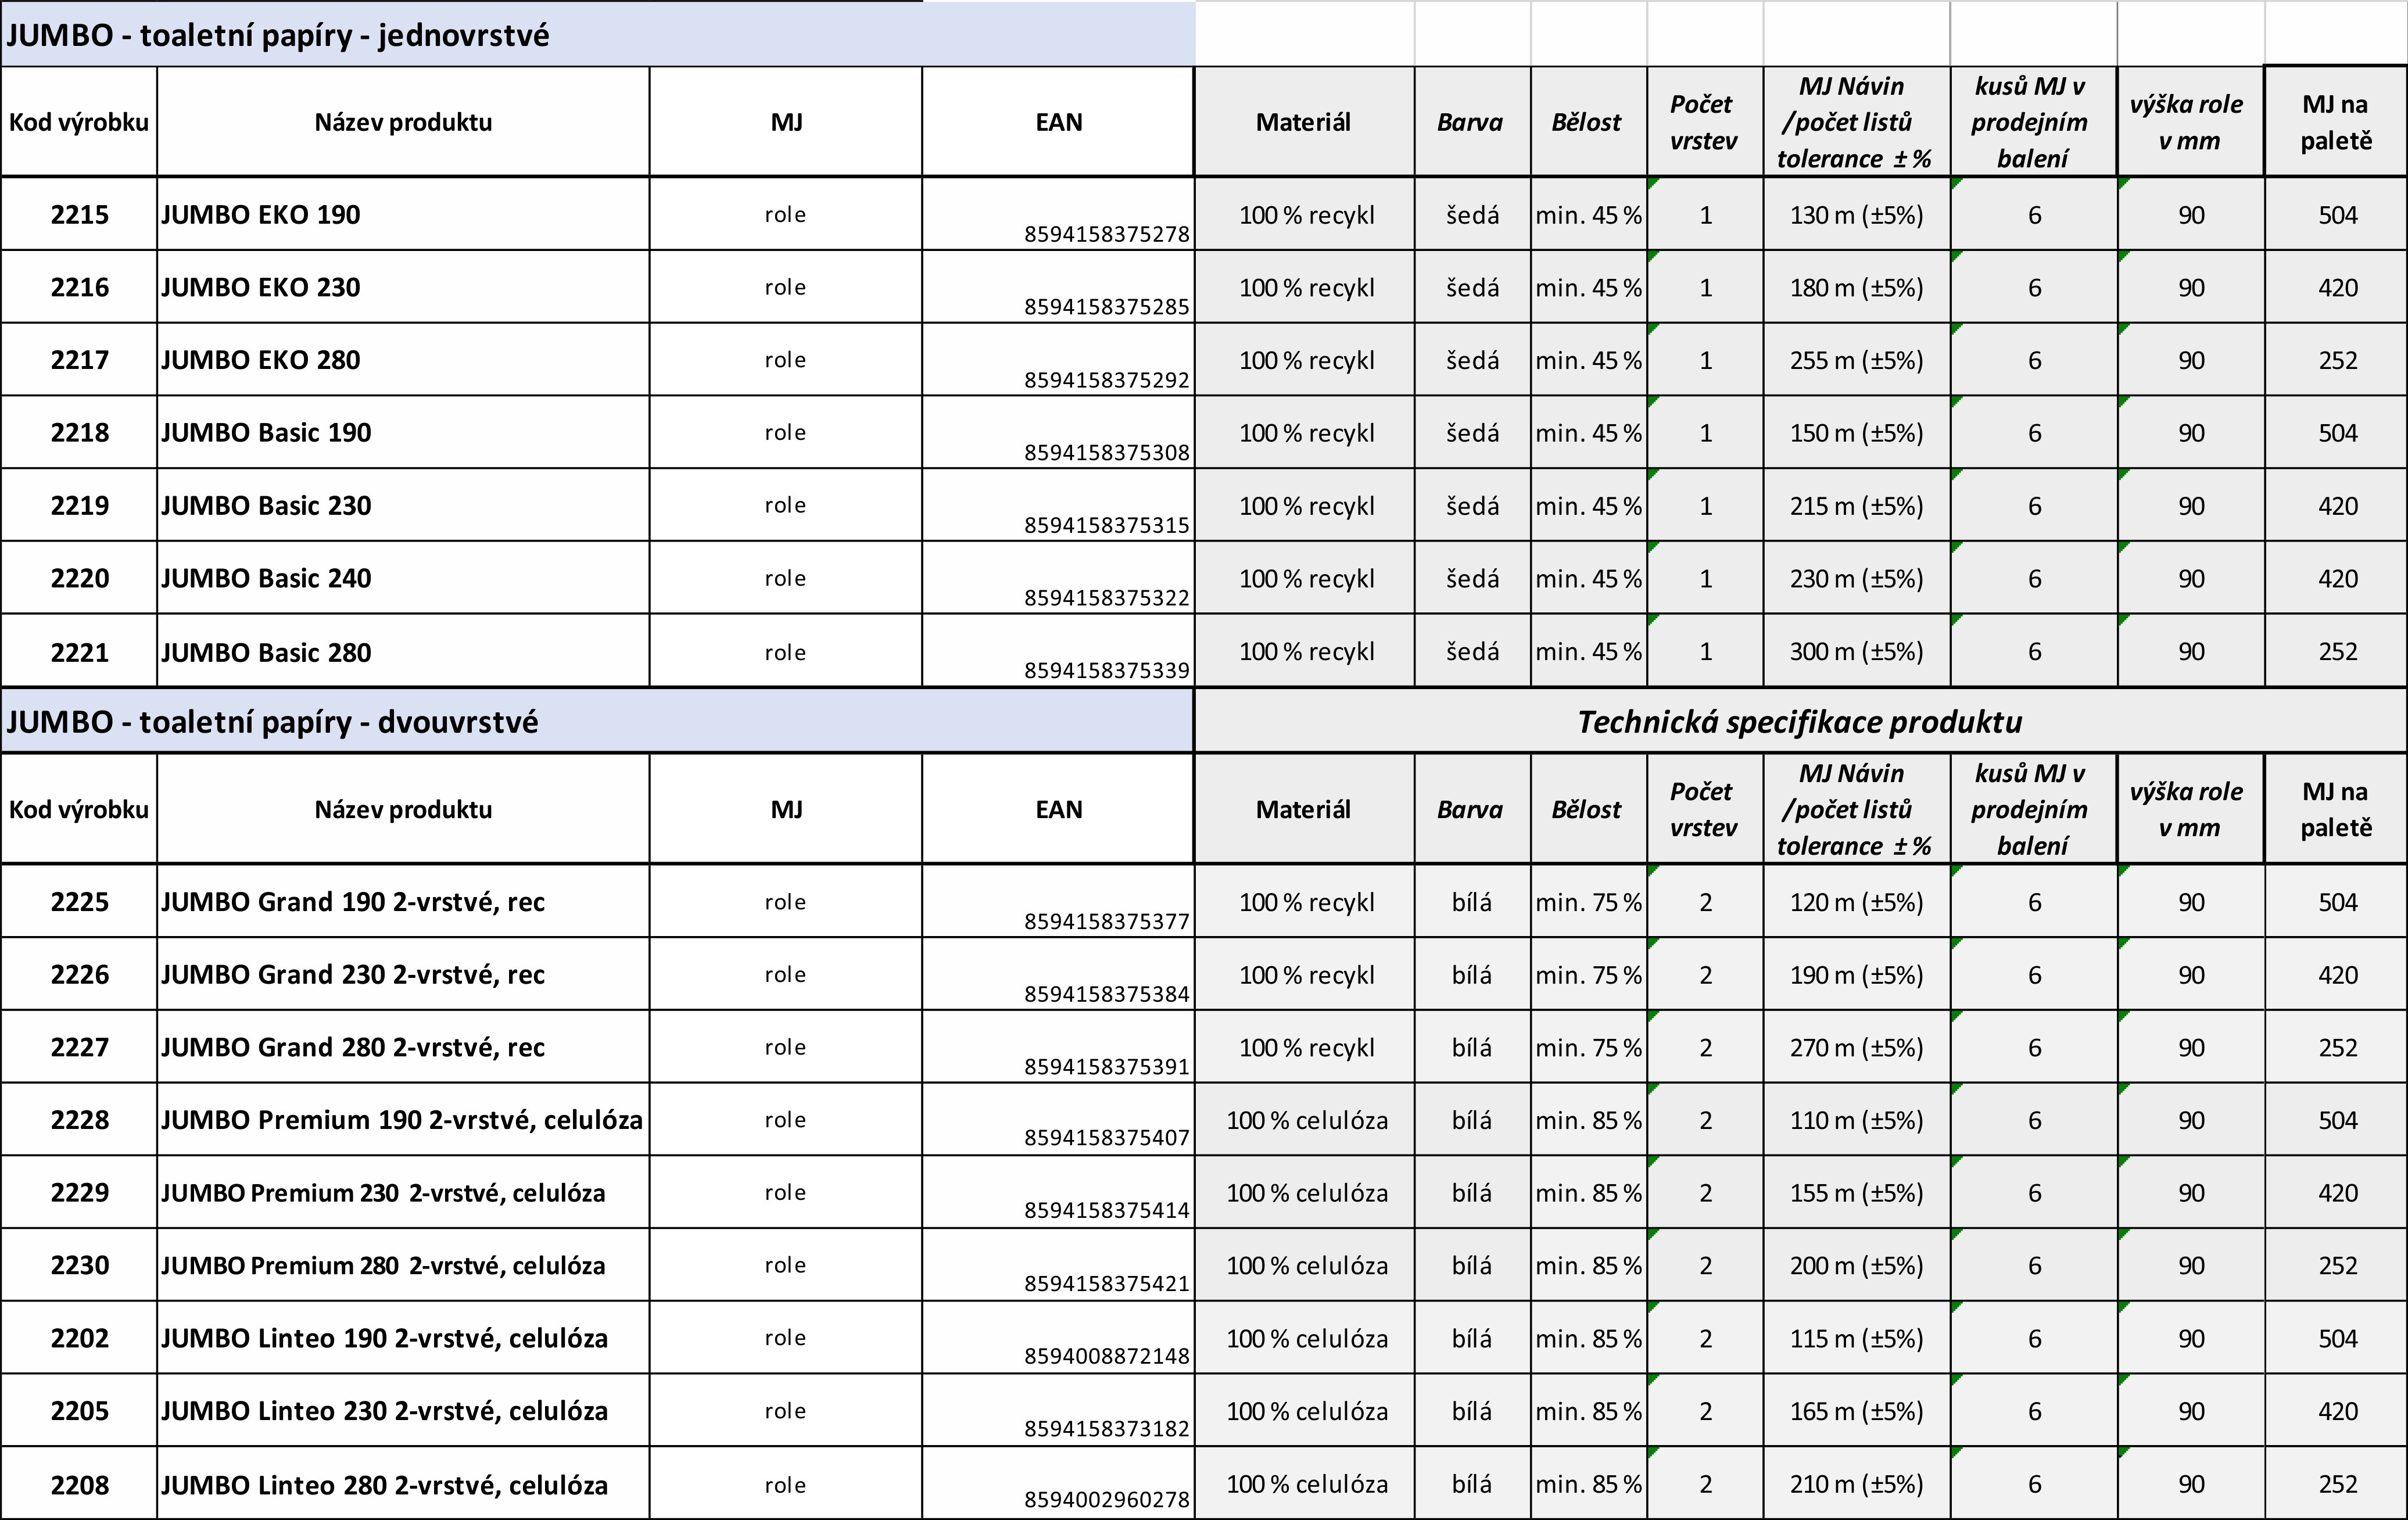Select EAN cell 8594158375308
2408x1520 pixels.
1058,433
